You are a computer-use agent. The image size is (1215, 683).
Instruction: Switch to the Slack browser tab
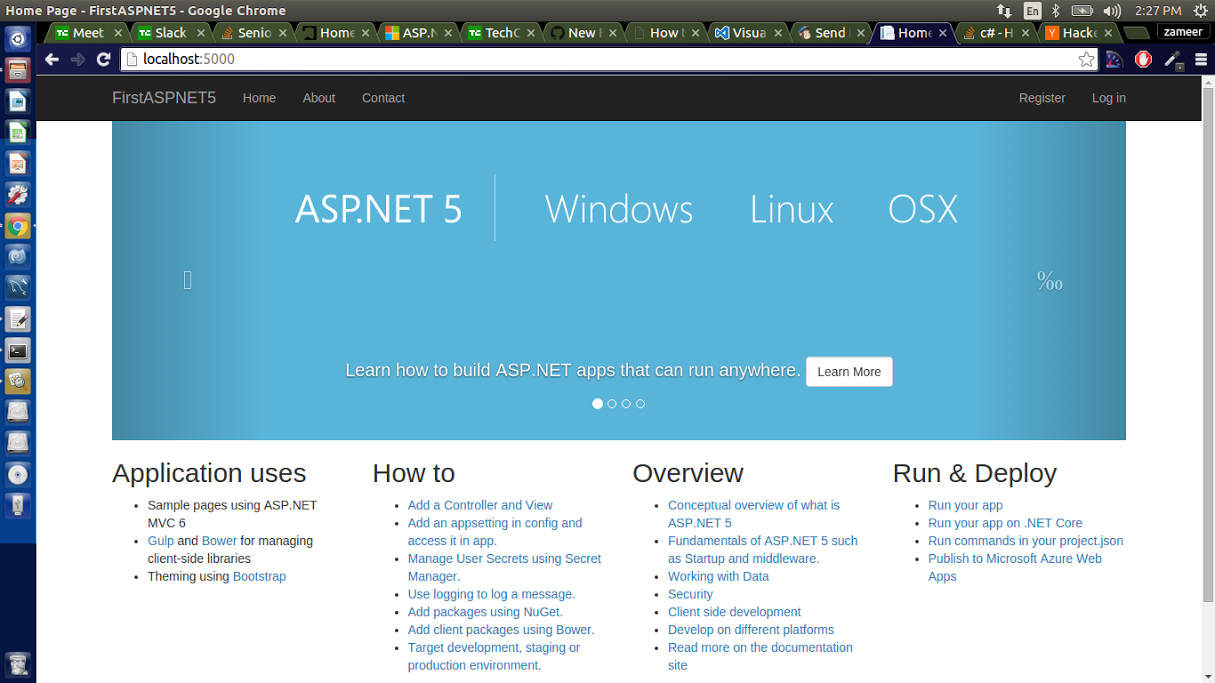point(169,33)
